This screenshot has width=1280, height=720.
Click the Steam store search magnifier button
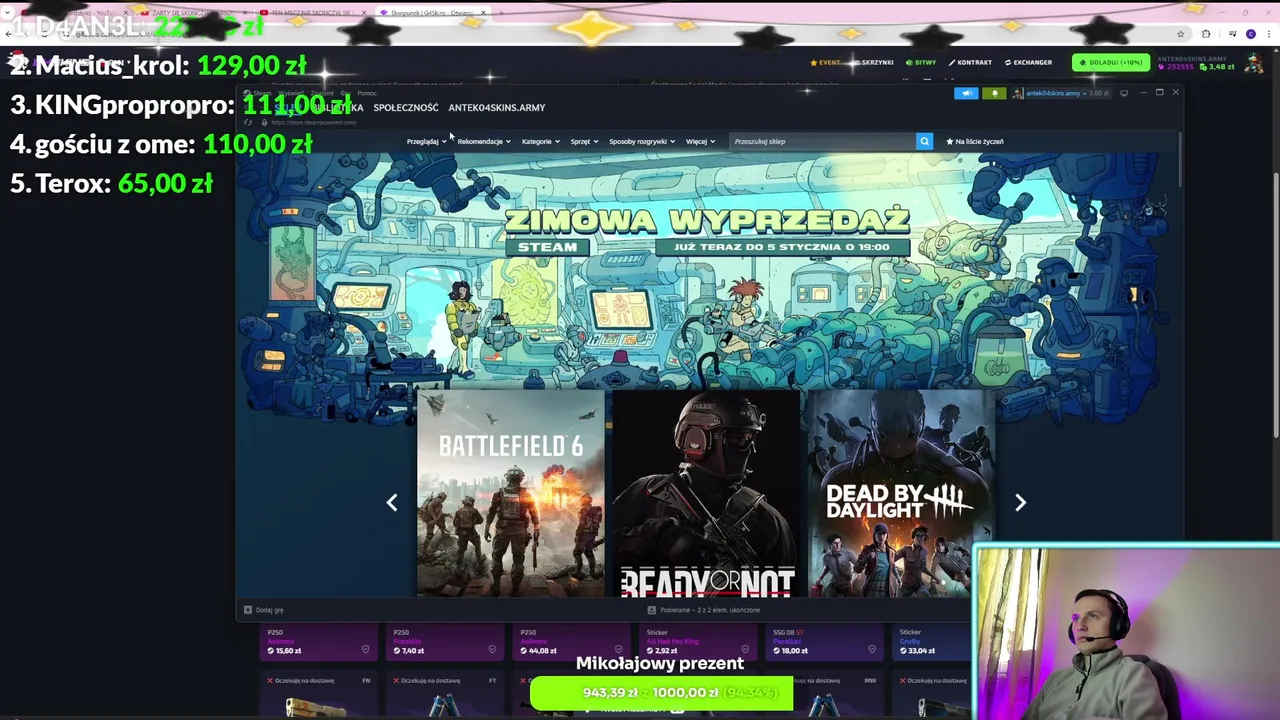pyautogui.click(x=924, y=141)
